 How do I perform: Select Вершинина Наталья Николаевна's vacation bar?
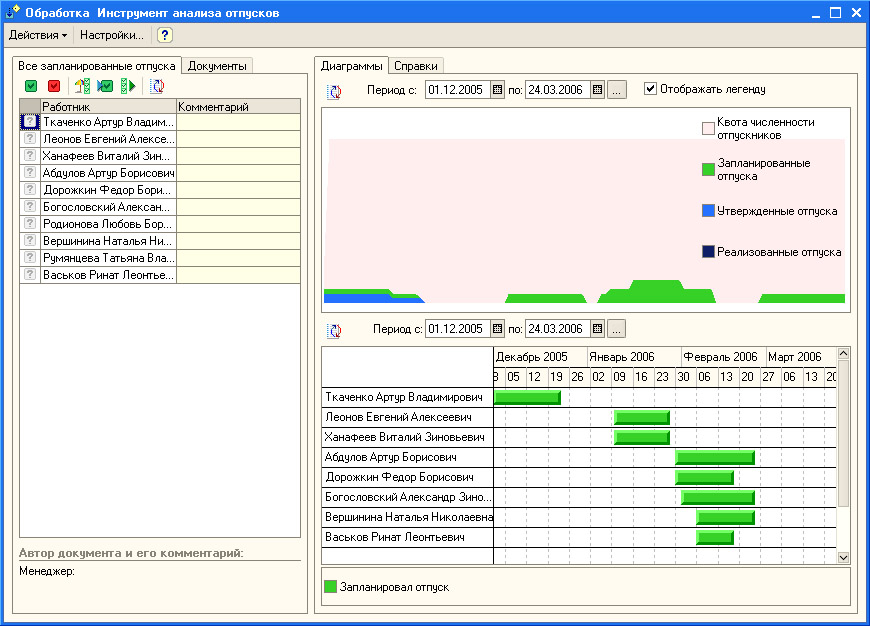click(x=726, y=517)
